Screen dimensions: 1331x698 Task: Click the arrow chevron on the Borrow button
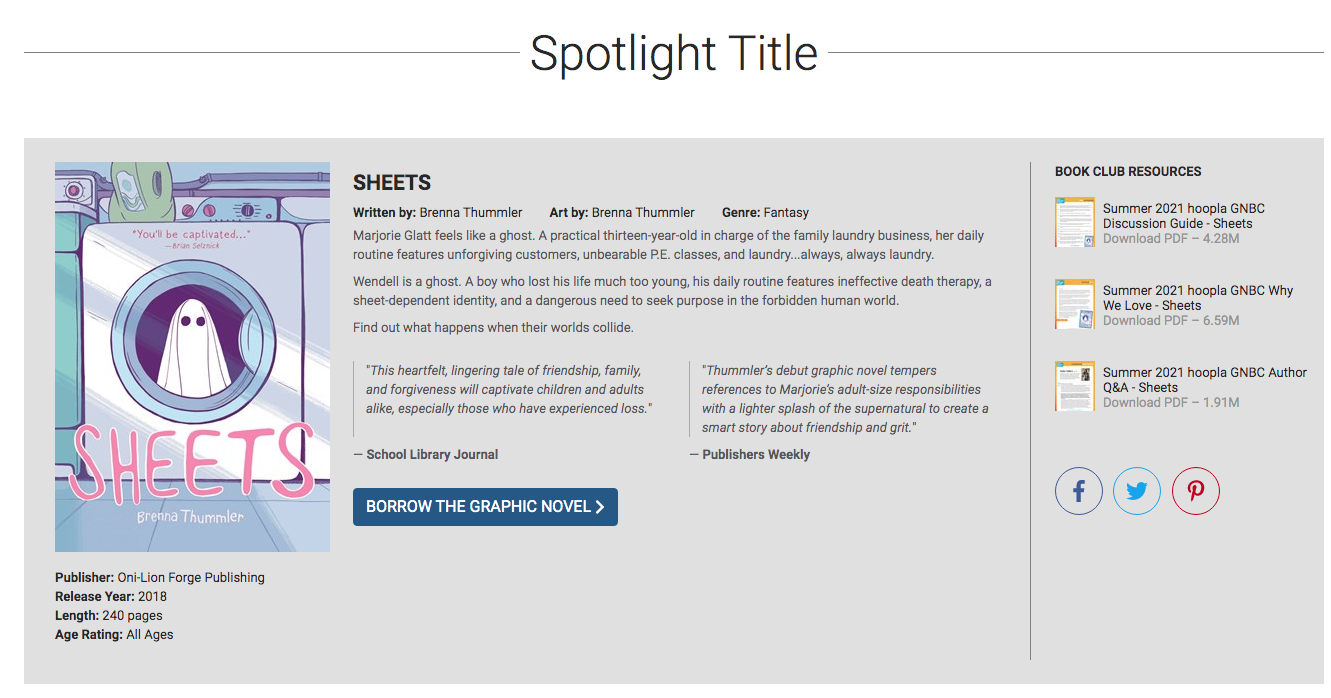[x=600, y=507]
